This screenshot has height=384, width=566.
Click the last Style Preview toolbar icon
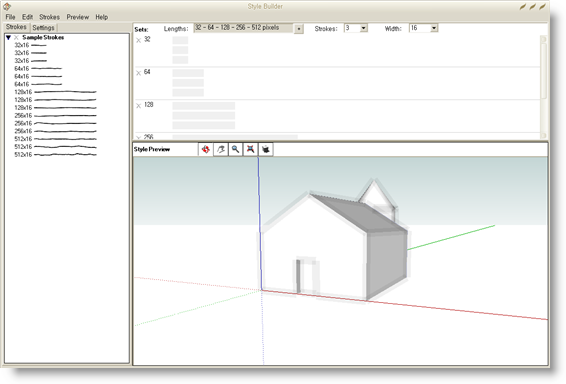click(266, 149)
